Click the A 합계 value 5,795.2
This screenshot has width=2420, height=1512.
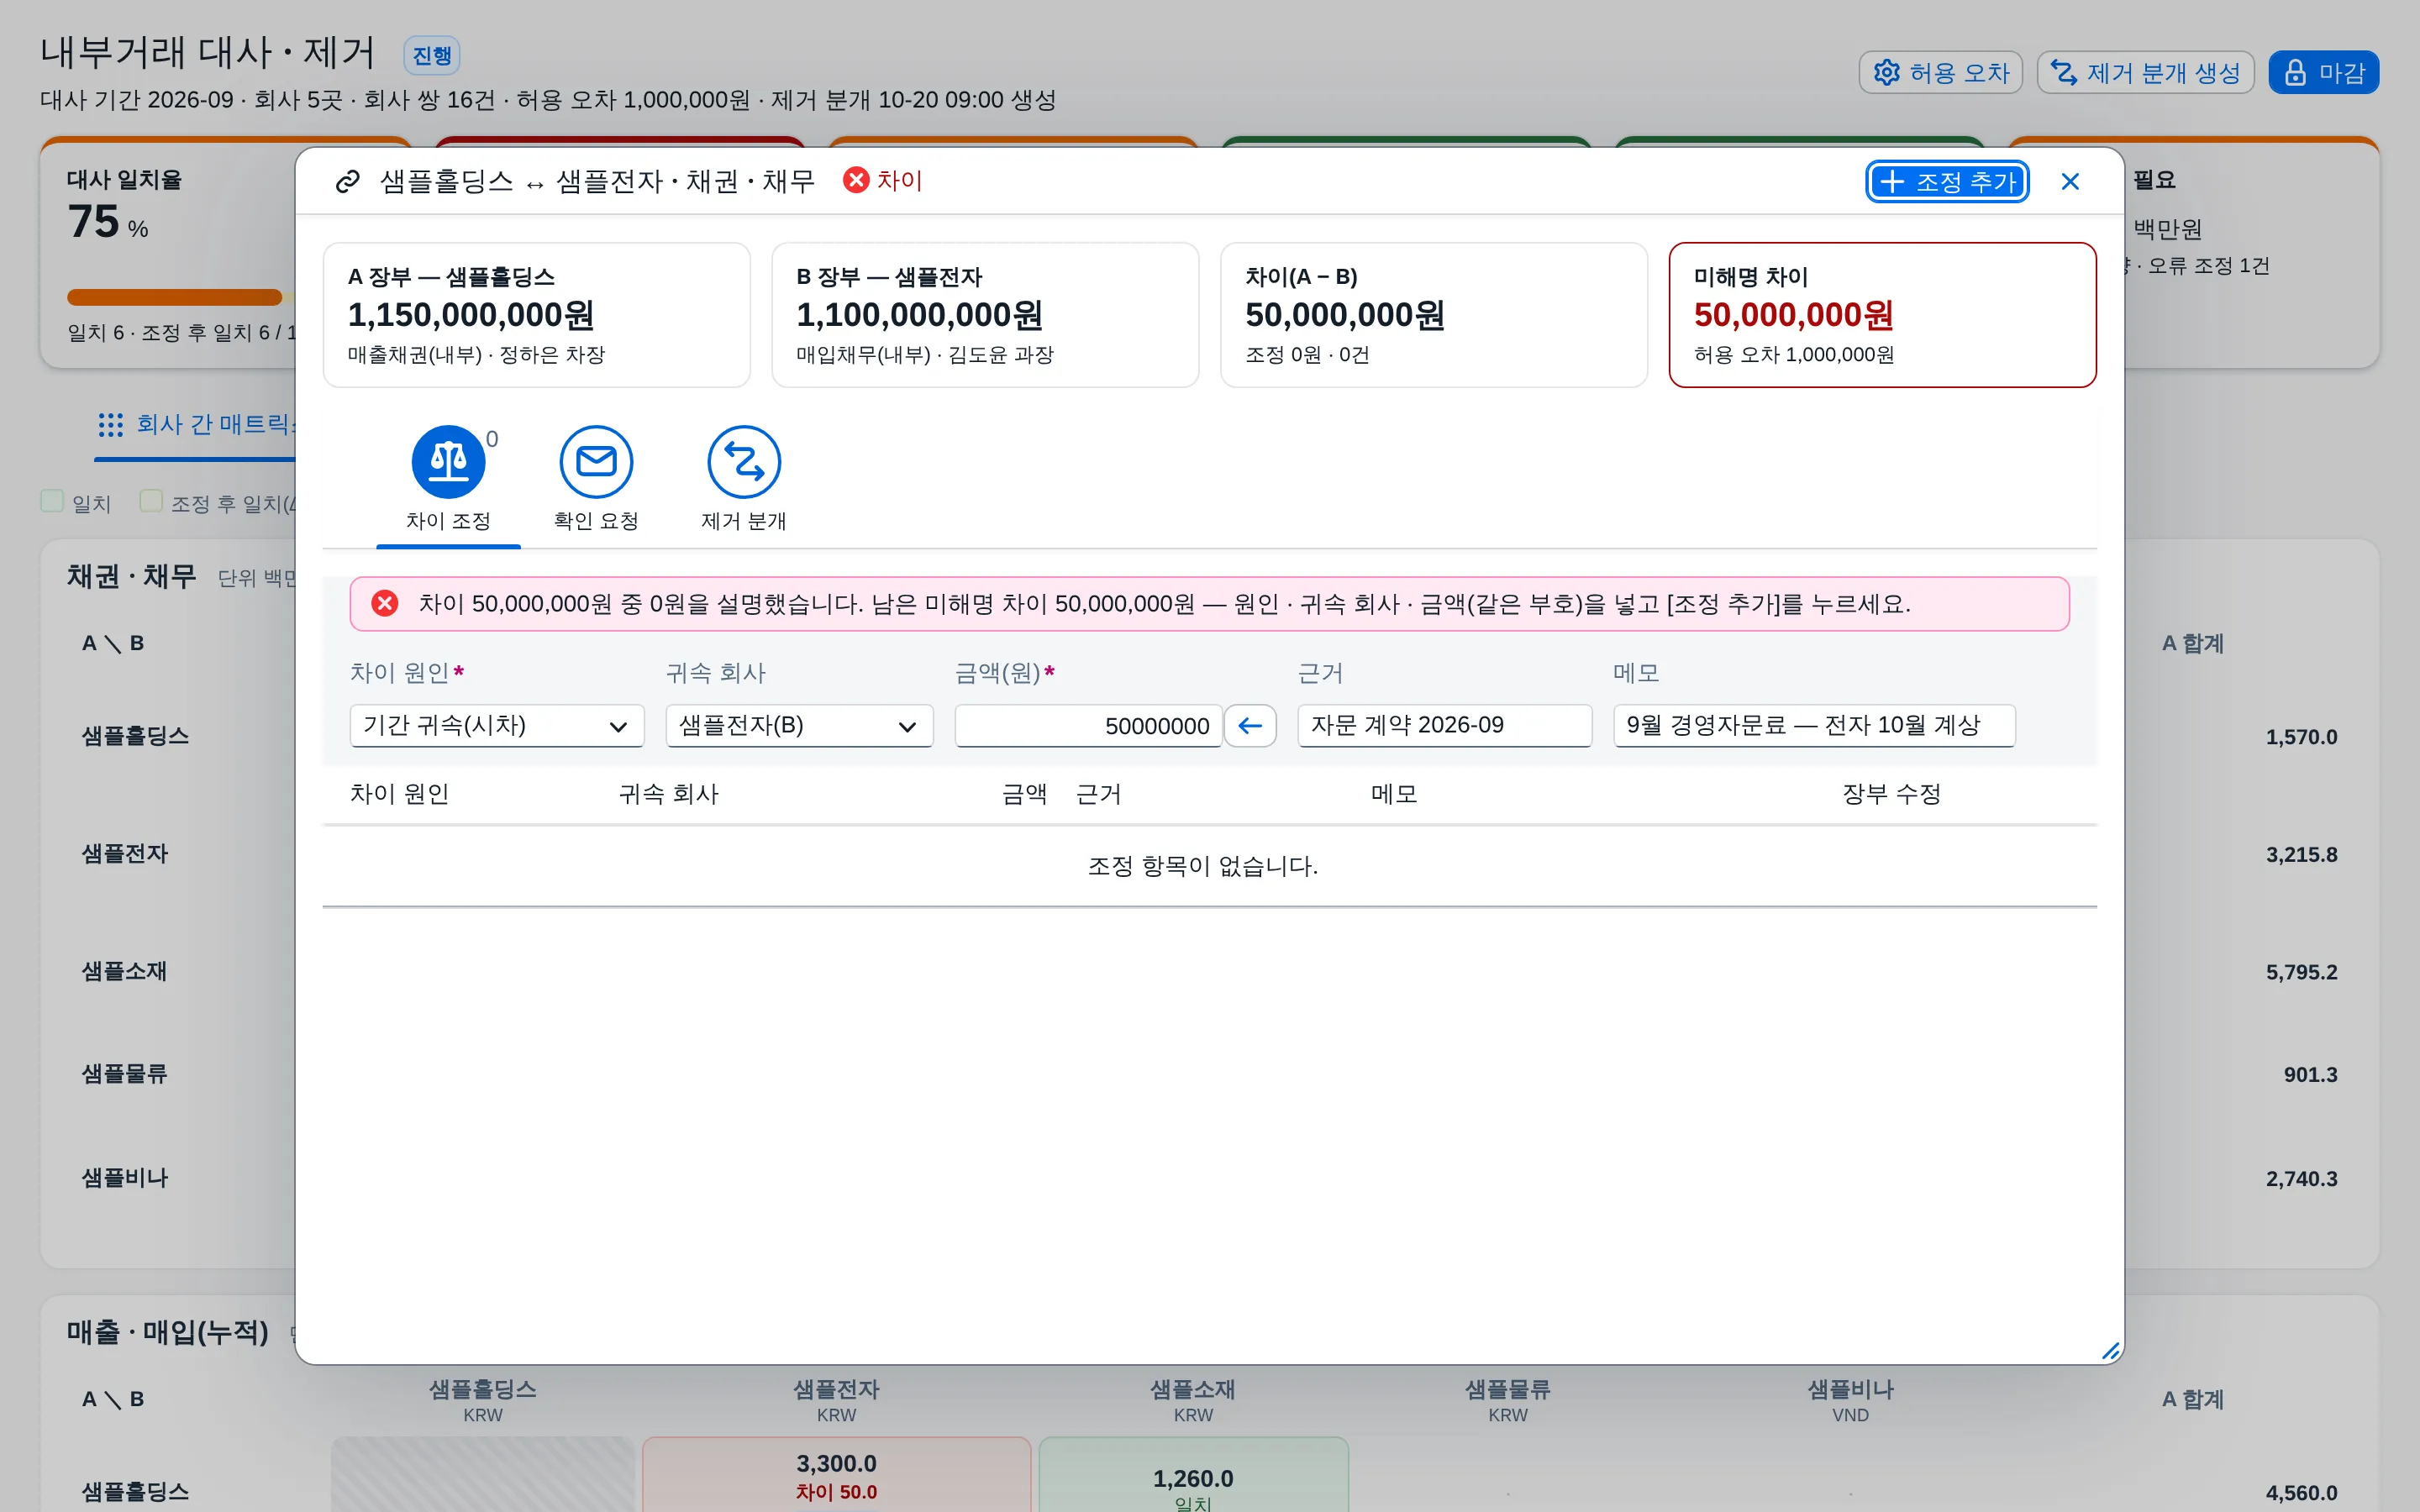point(2301,972)
